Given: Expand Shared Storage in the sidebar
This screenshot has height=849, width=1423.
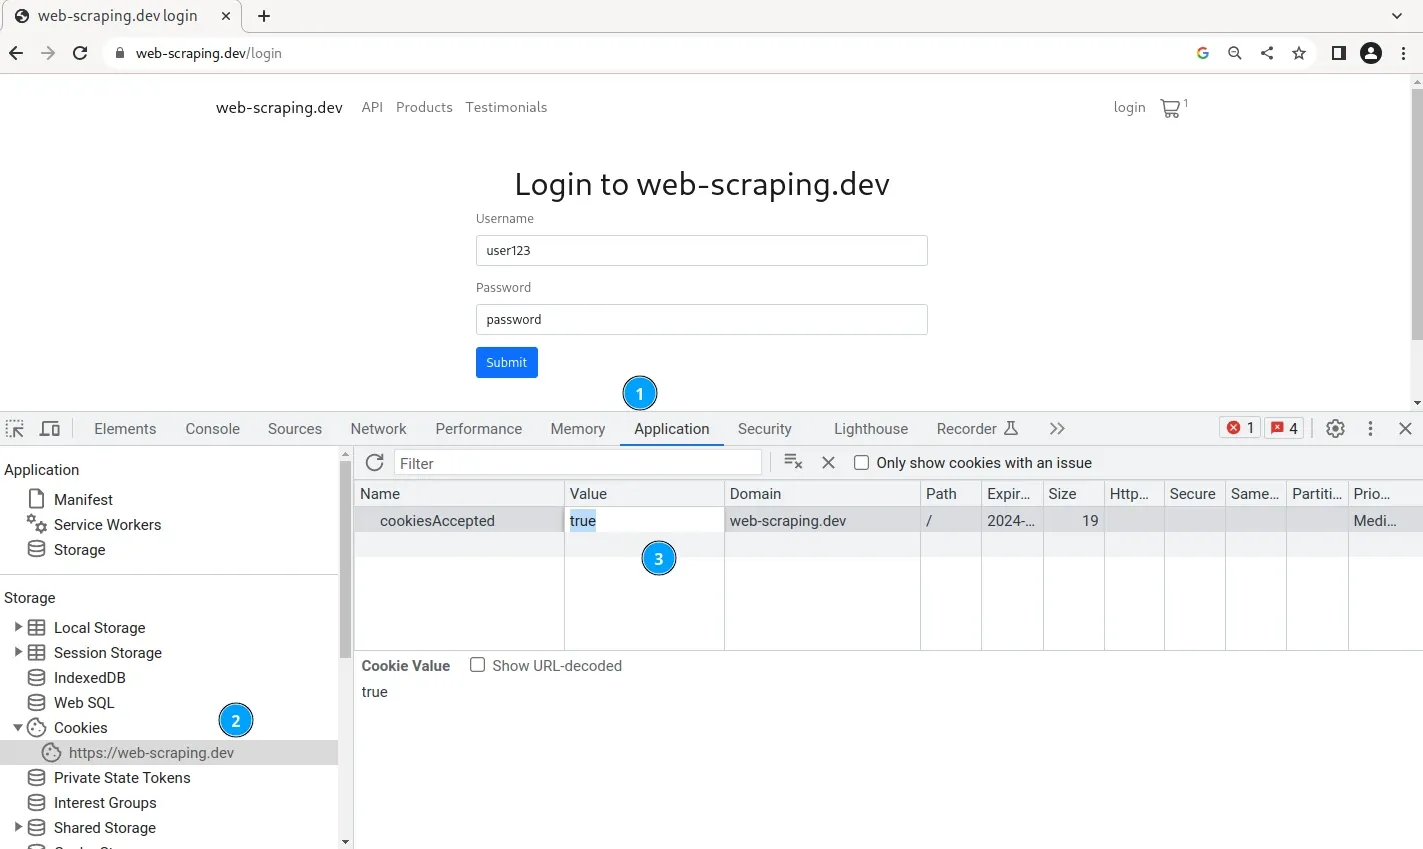Looking at the screenshot, I should pyautogui.click(x=18, y=827).
